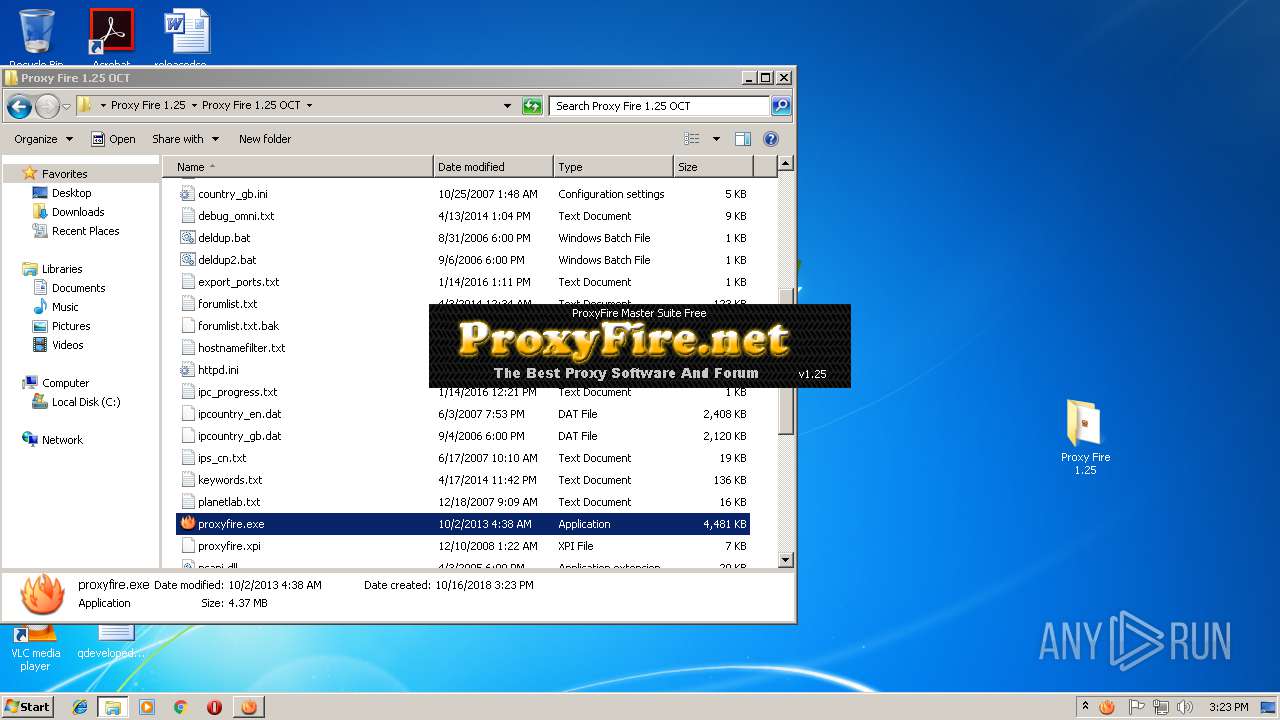Open the Recycle Bin desktop icon
The width and height of the screenshot is (1280, 720).
click(36, 38)
